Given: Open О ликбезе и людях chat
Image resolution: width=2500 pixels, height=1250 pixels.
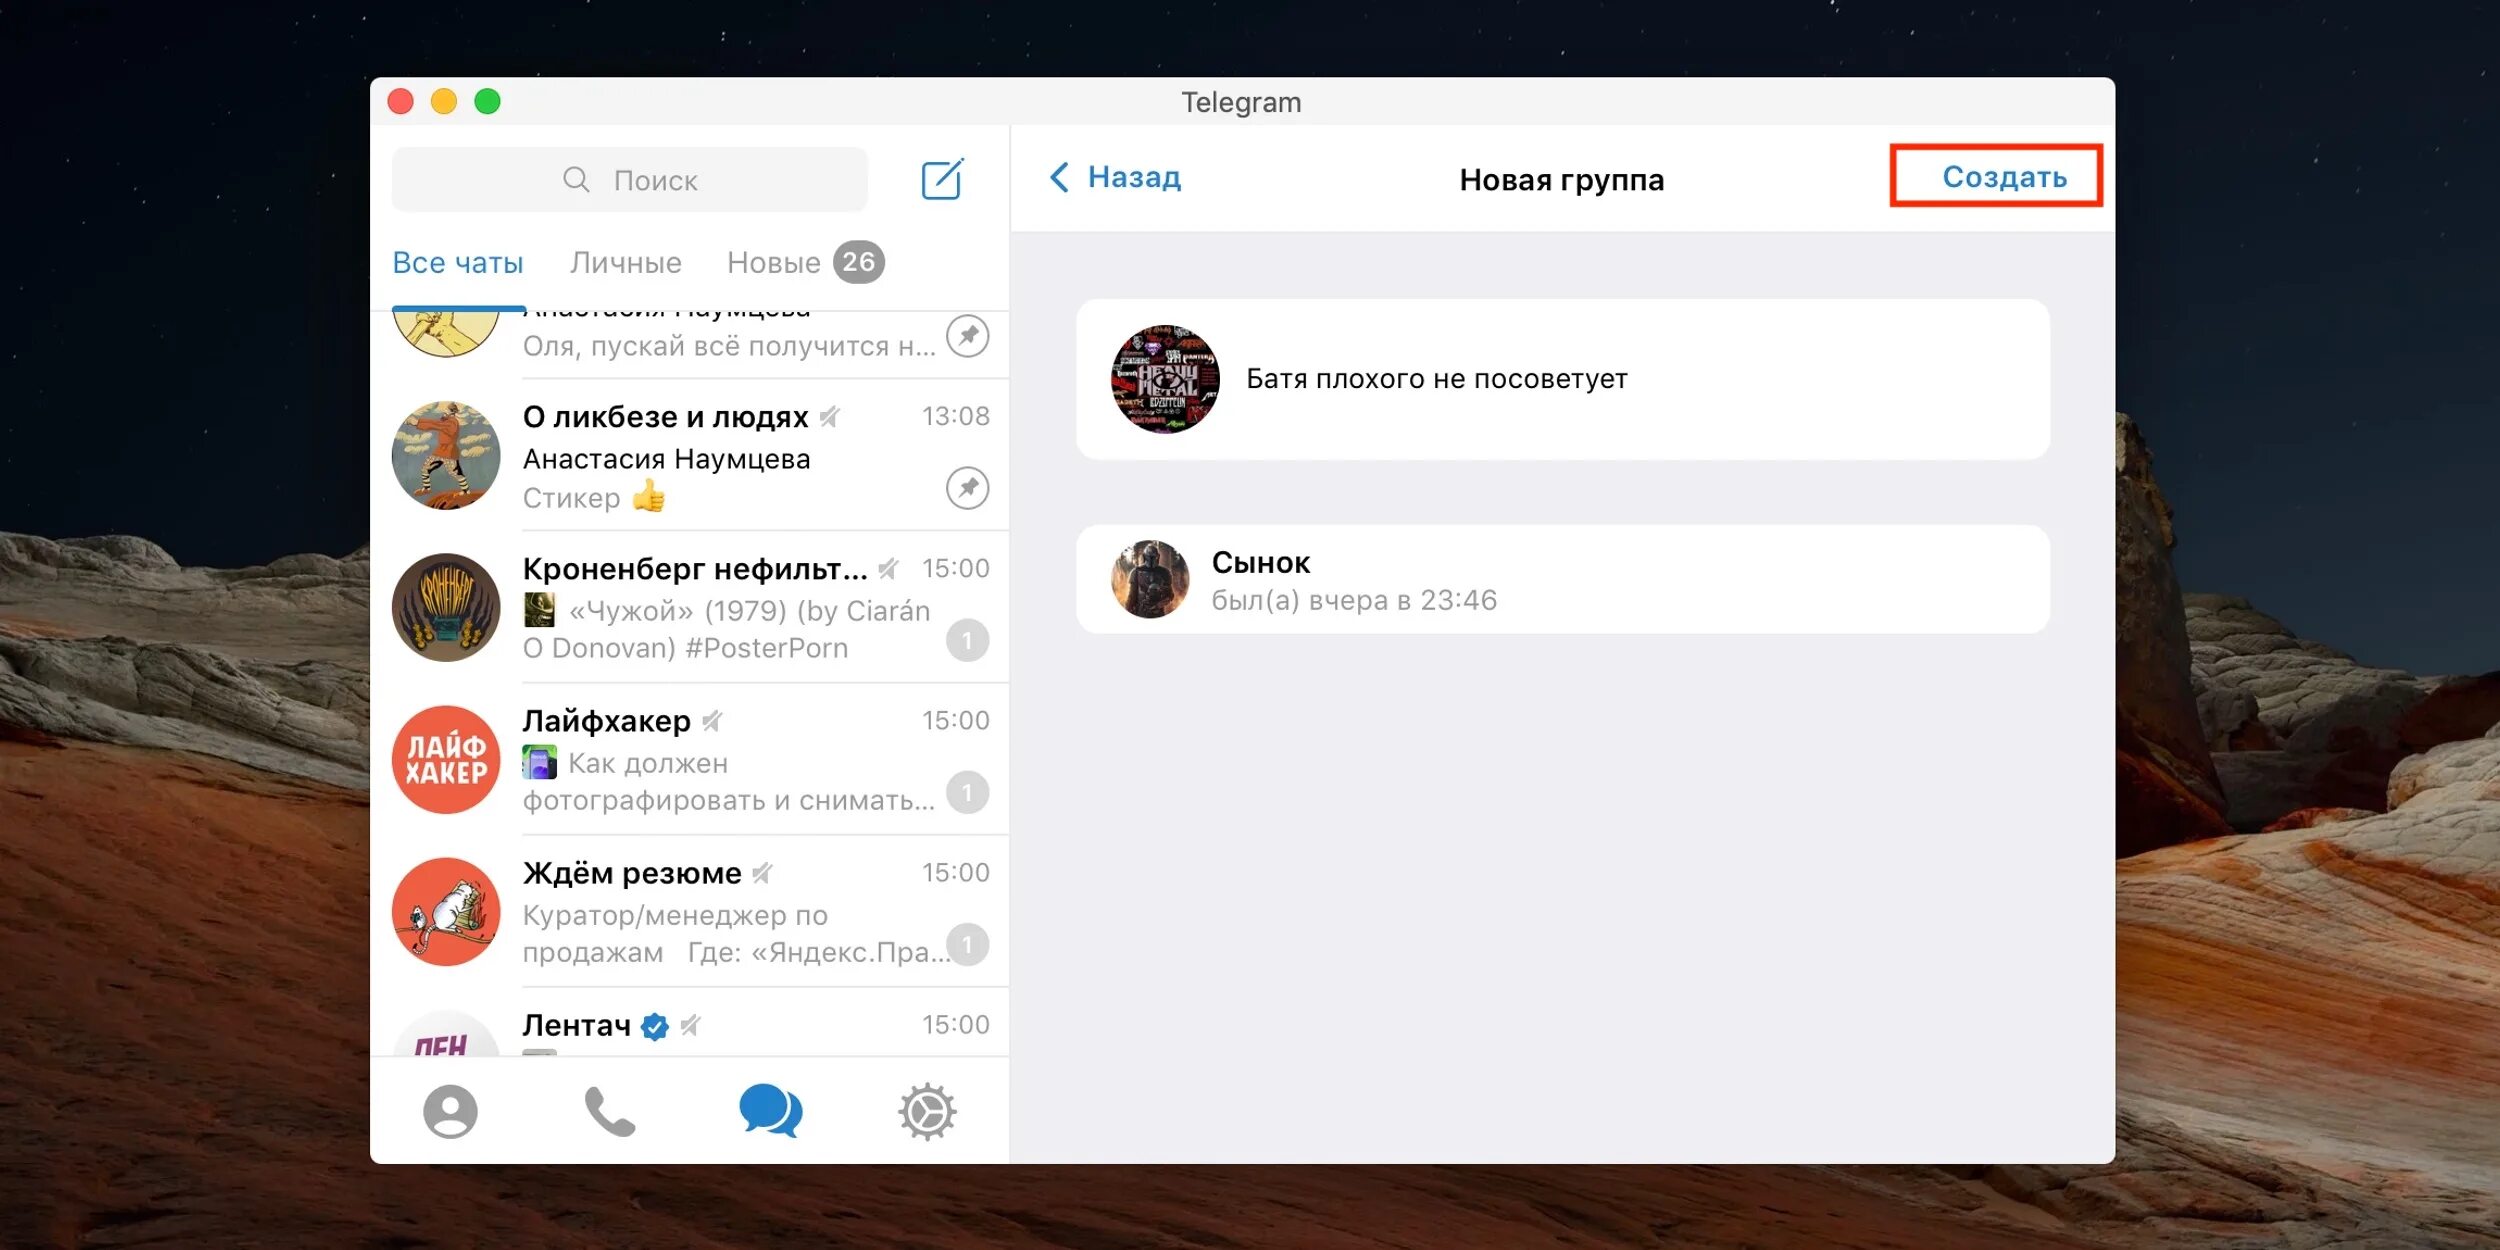Looking at the screenshot, I should pos(690,456).
